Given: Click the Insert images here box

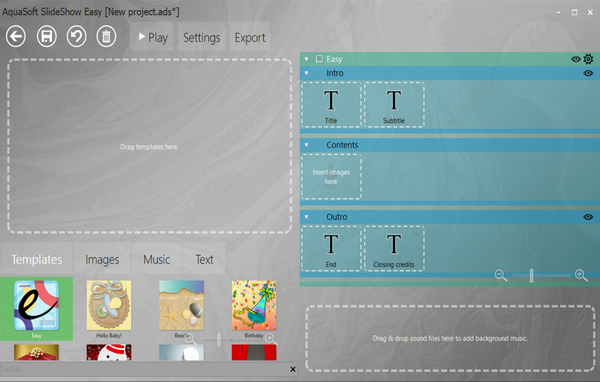Looking at the screenshot, I should point(331,176).
